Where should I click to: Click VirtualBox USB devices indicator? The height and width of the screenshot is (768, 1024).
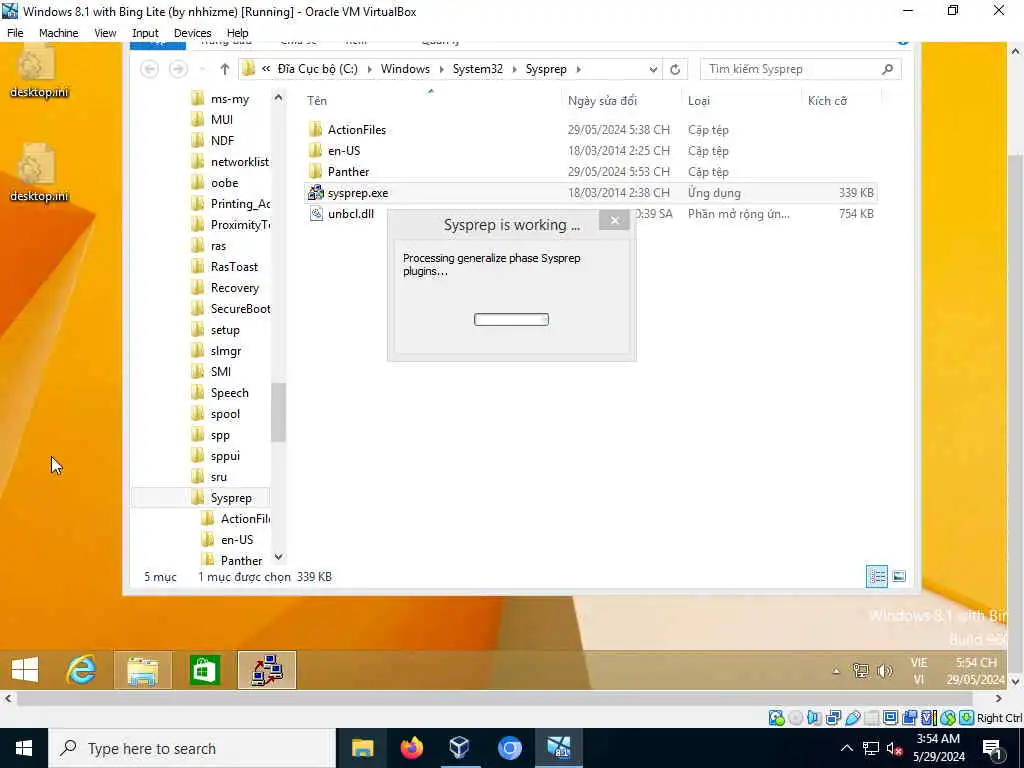pos(852,718)
